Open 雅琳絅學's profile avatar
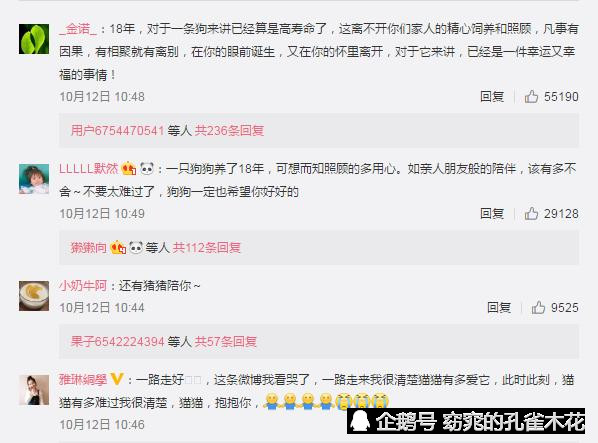This screenshot has height=443, width=598. pyautogui.click(x=34, y=390)
